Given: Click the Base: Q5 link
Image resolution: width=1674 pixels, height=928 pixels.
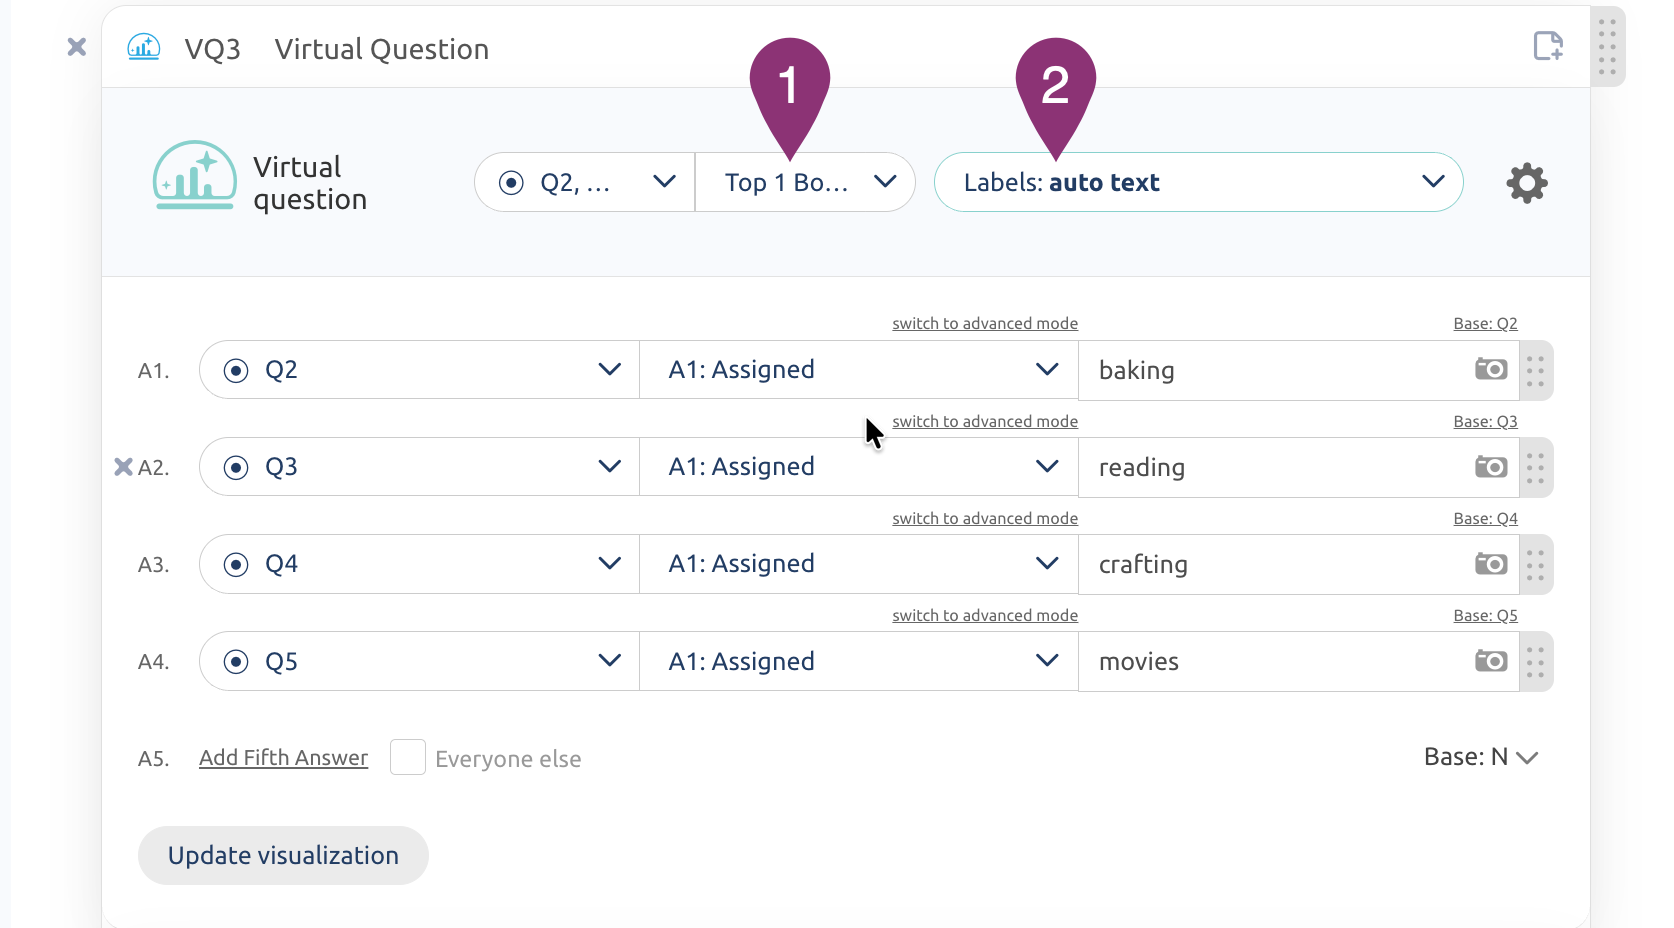Looking at the screenshot, I should (1485, 615).
